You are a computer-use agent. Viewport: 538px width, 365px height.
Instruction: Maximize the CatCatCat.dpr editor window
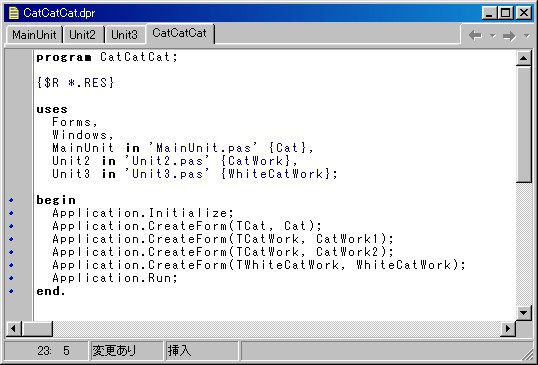(x=506, y=13)
